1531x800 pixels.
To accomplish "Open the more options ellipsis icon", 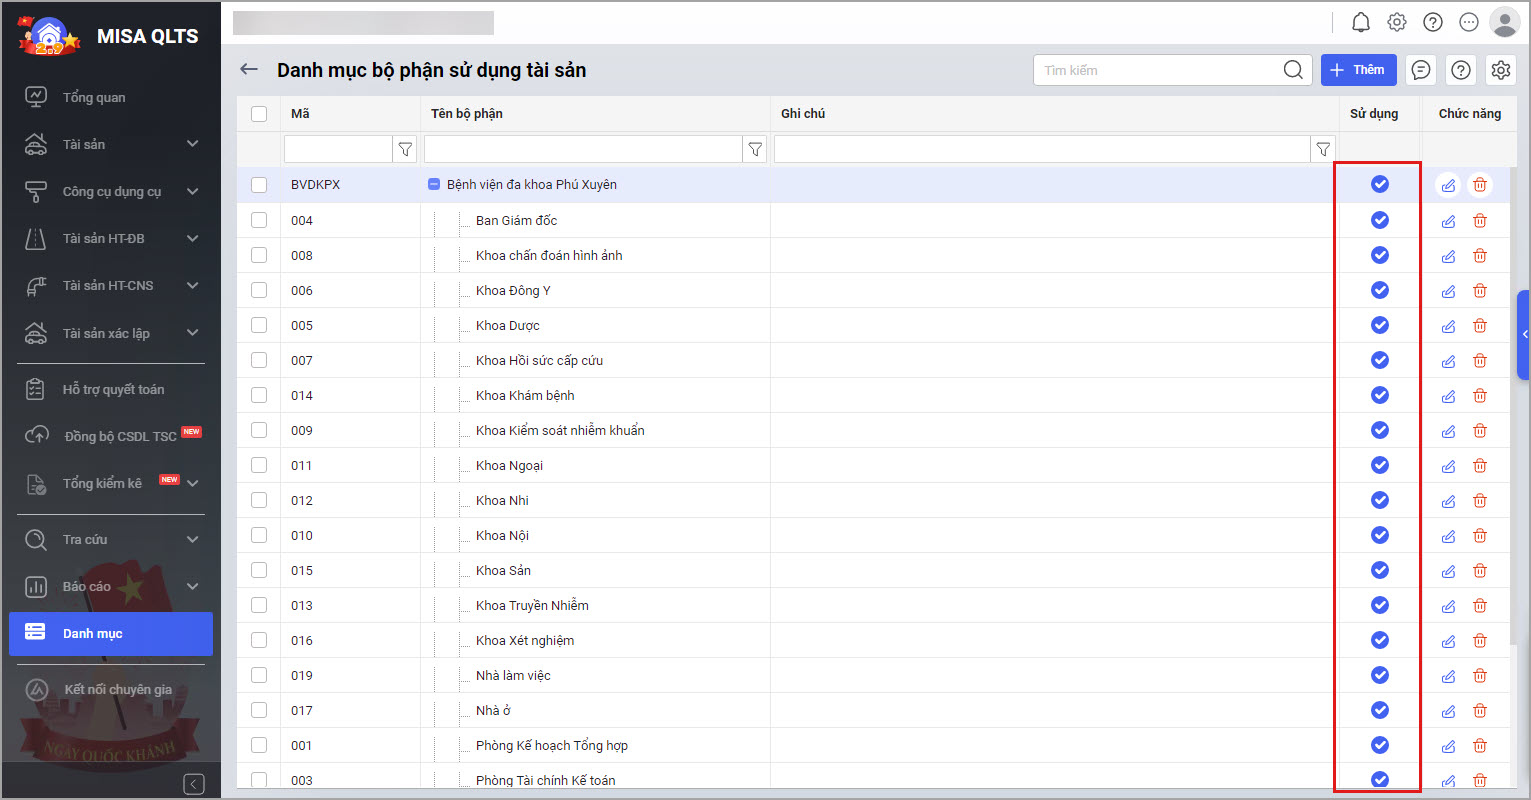I will pos(1469,22).
